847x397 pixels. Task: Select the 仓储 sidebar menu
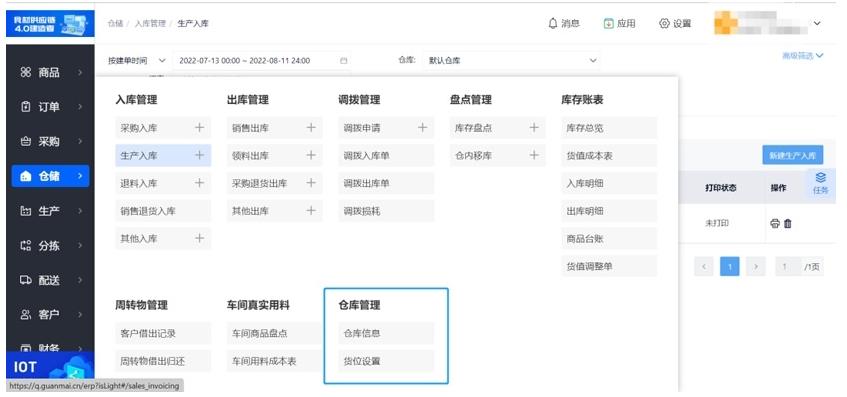tap(50, 176)
